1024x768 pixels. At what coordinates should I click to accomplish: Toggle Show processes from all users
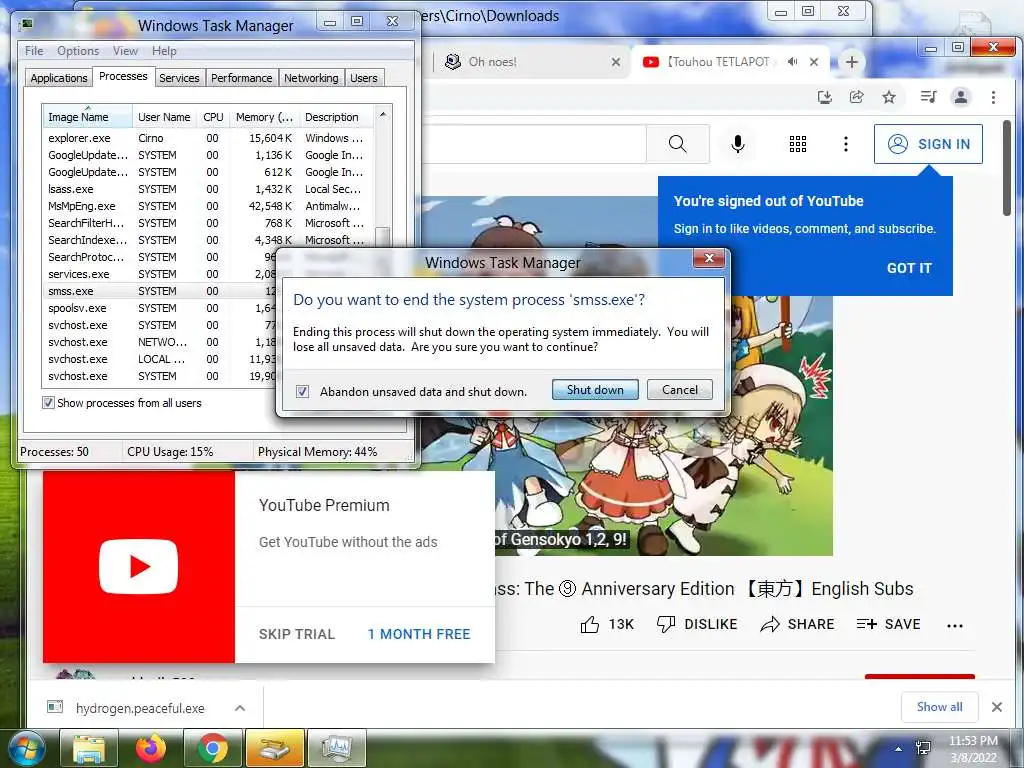48,403
